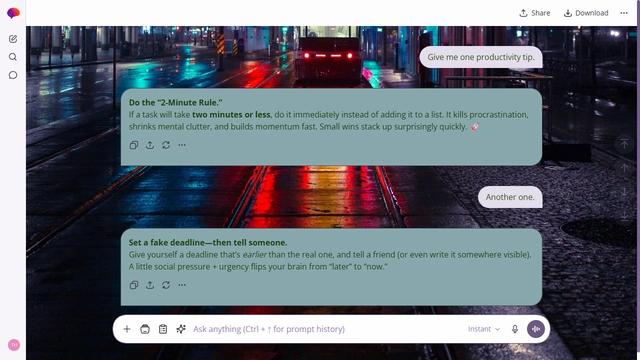Copy the 2-Minute Rule response
This screenshot has width=640, height=360.
[x=134, y=145]
